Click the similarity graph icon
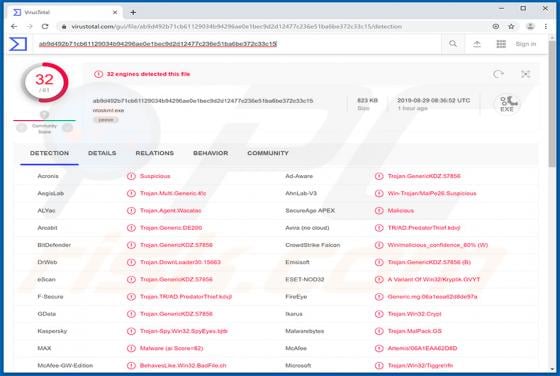This screenshot has height=376, width=560. [x=525, y=74]
